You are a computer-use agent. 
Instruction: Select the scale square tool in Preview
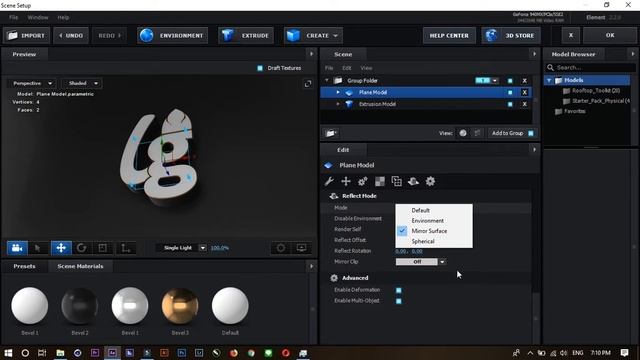coord(102,248)
